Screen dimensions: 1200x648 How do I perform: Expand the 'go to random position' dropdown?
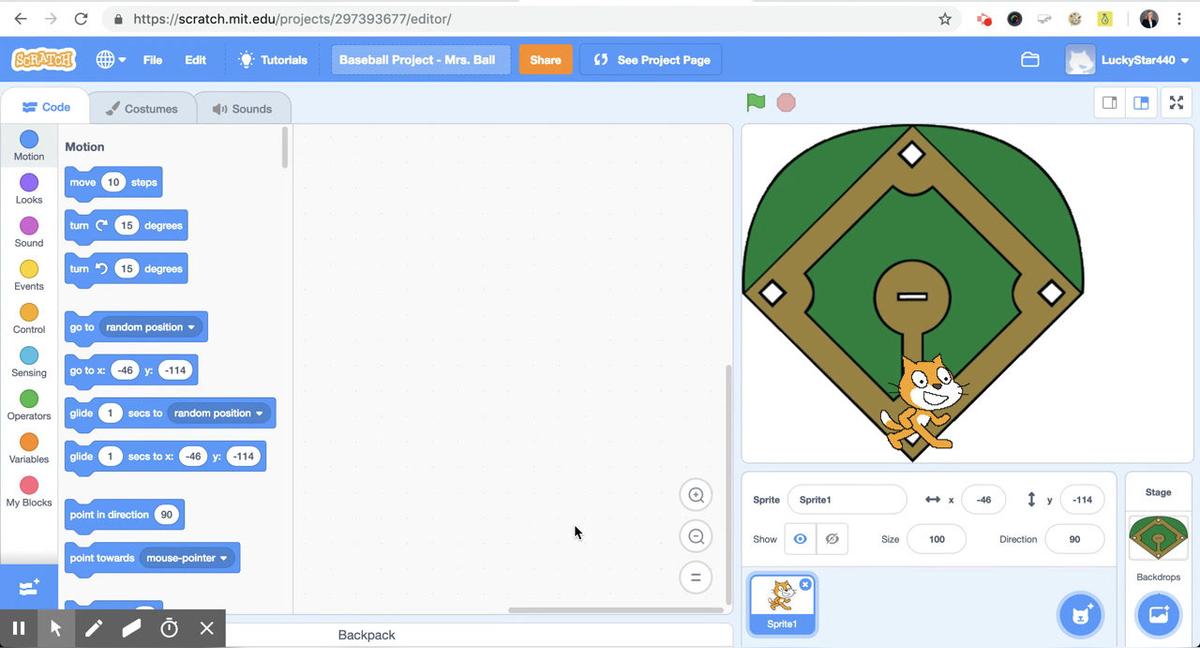tap(191, 327)
